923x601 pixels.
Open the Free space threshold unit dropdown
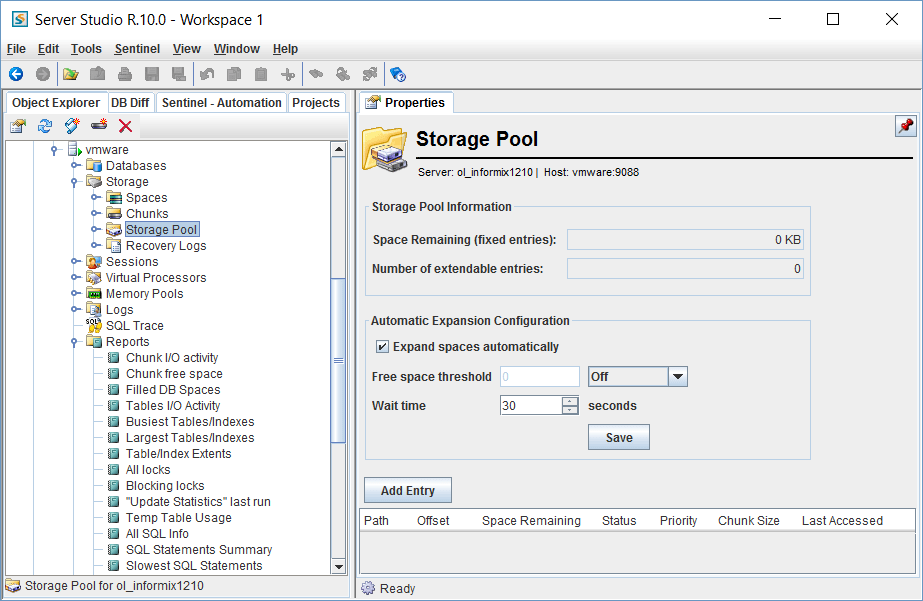coord(677,377)
